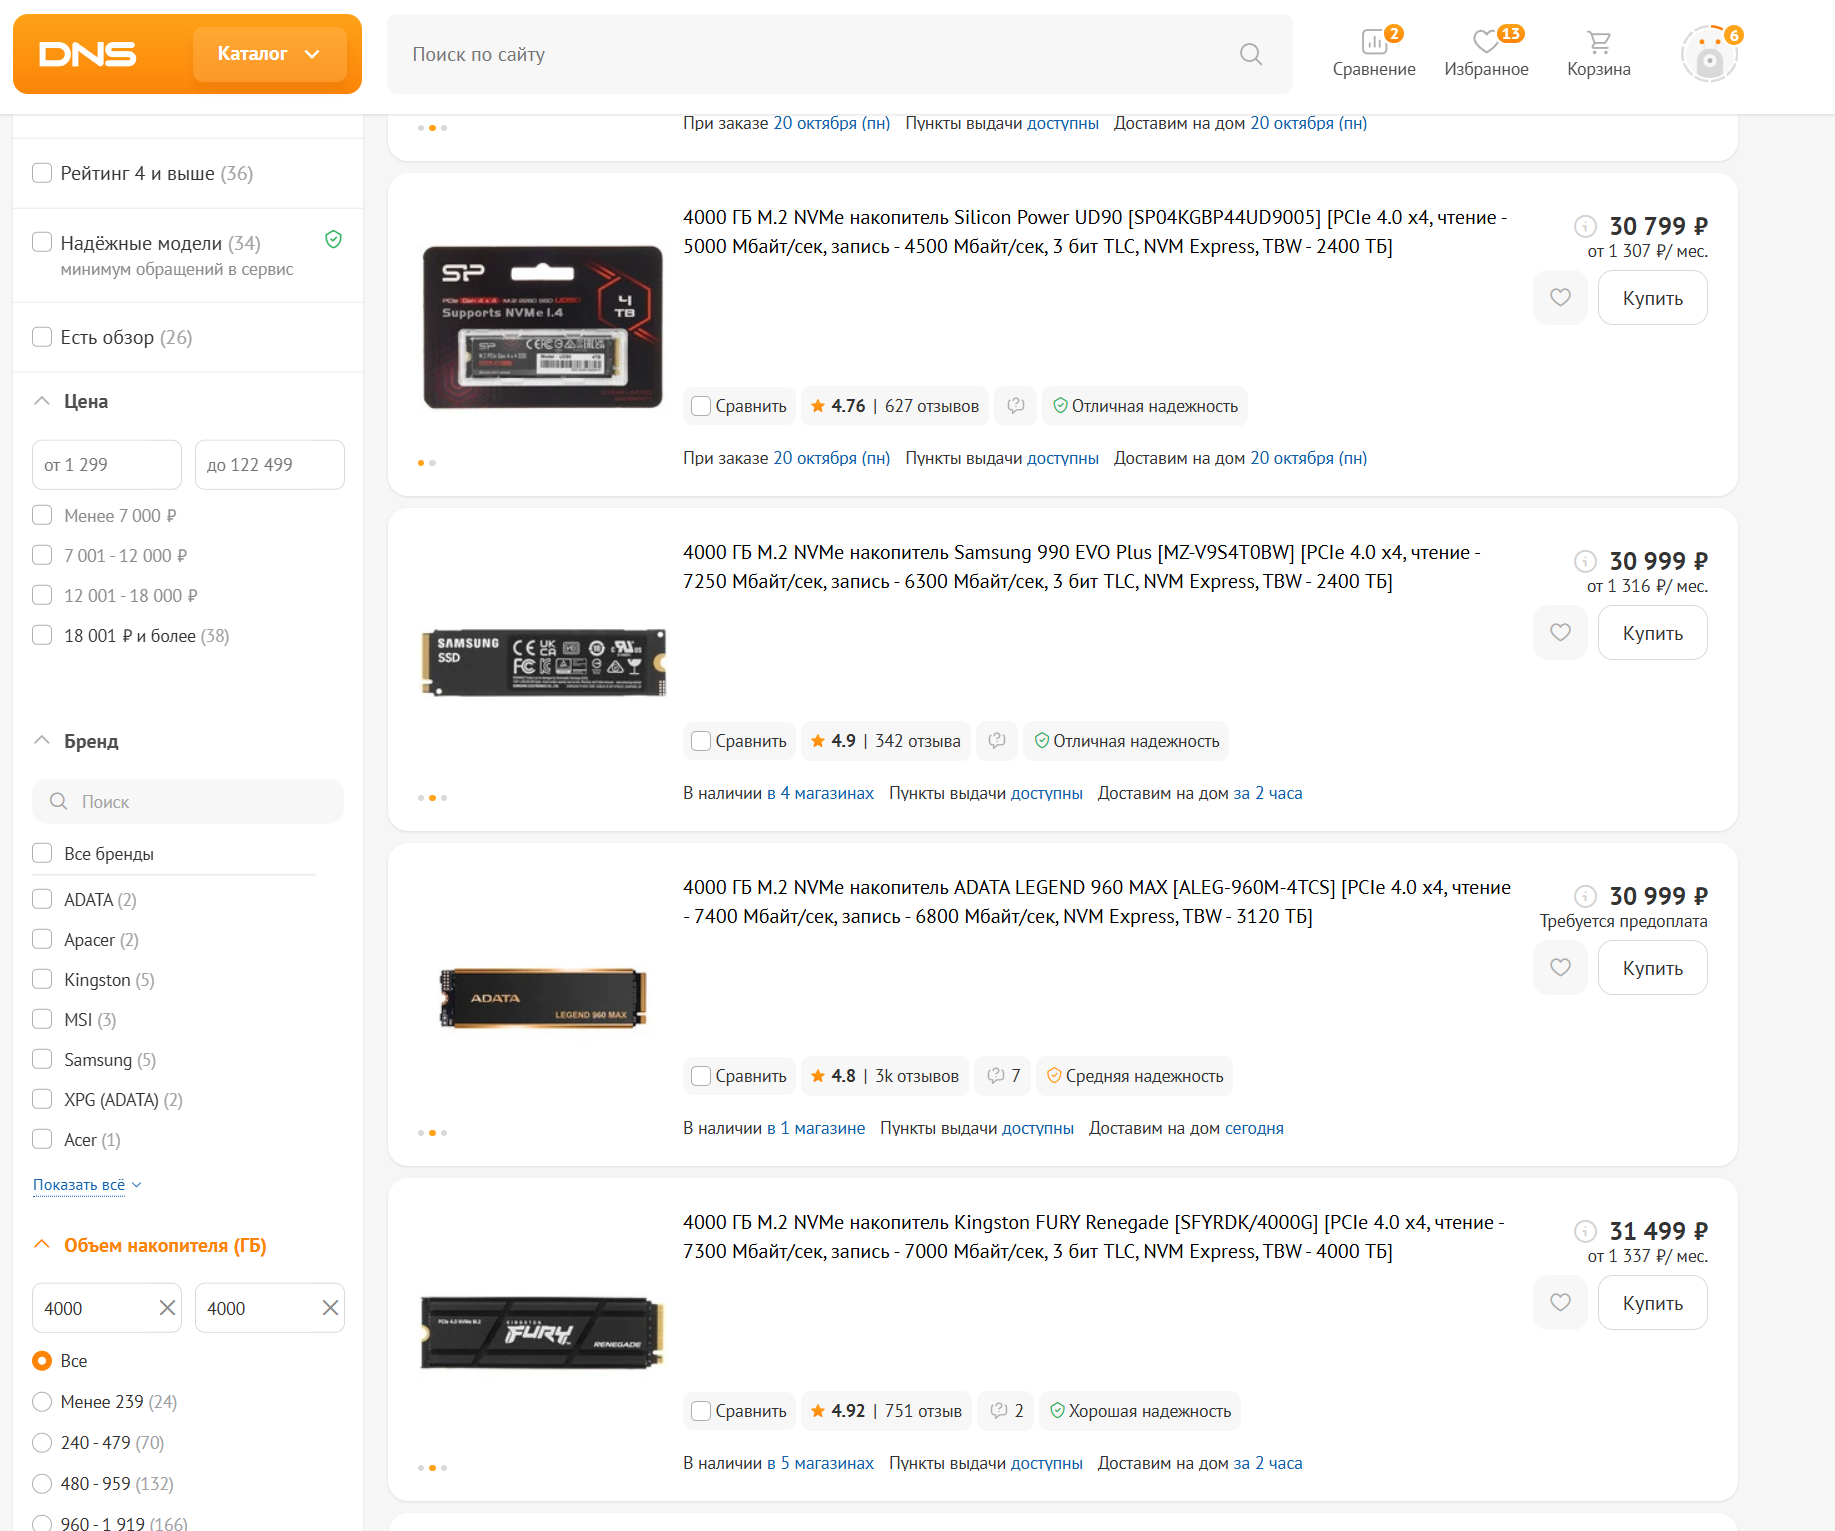Select the Менее 239 capacity option
This screenshot has height=1531, width=1835.
[x=42, y=1402]
